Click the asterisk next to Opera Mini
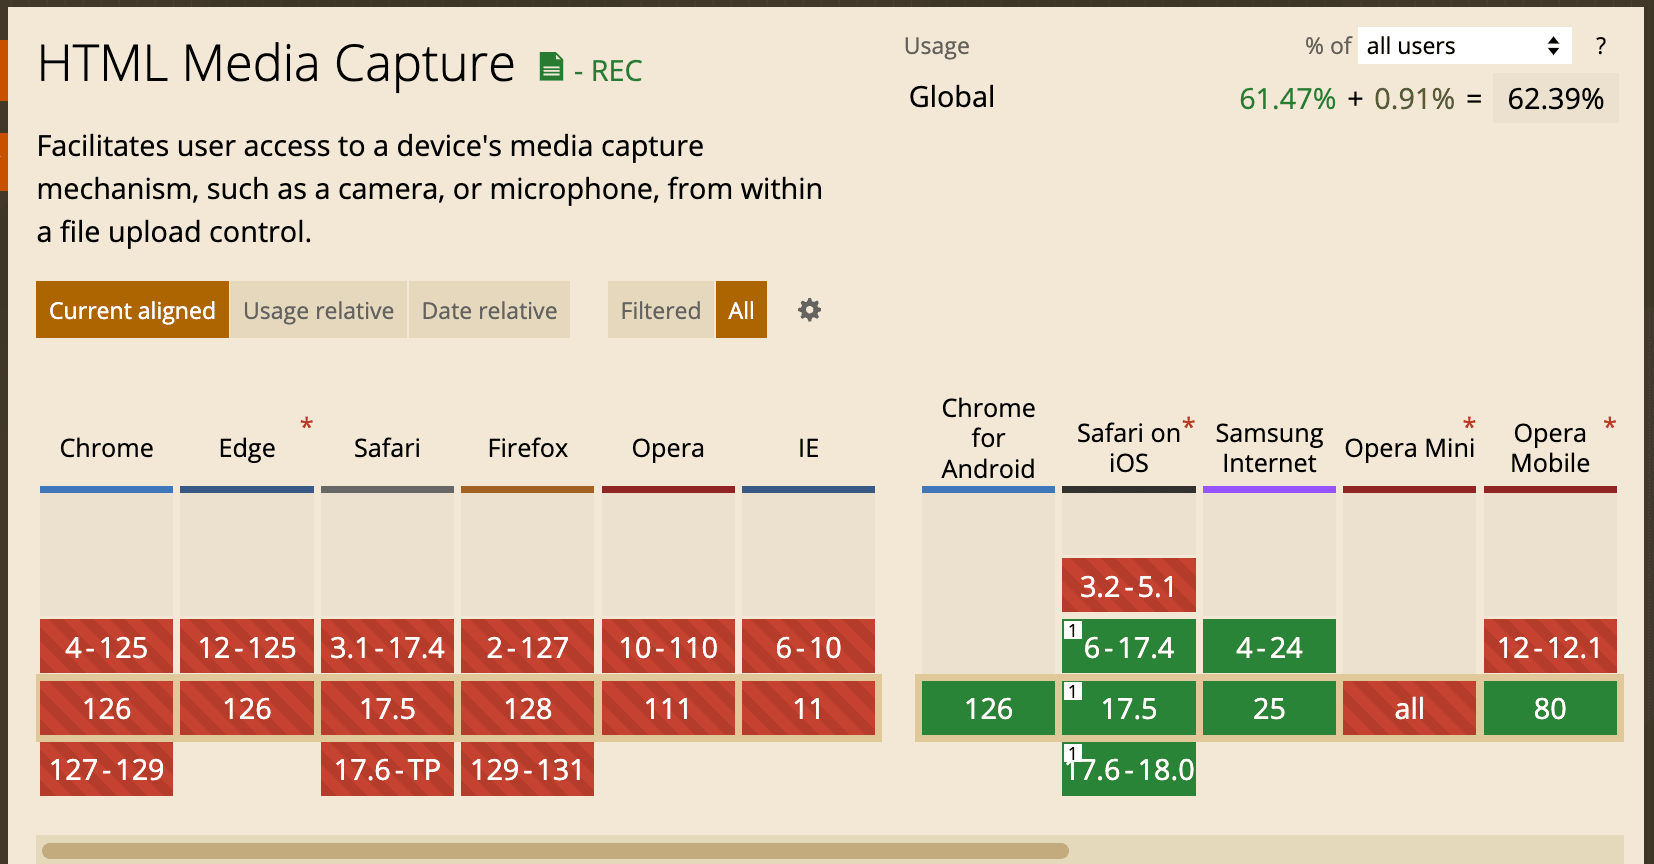 click(1469, 424)
